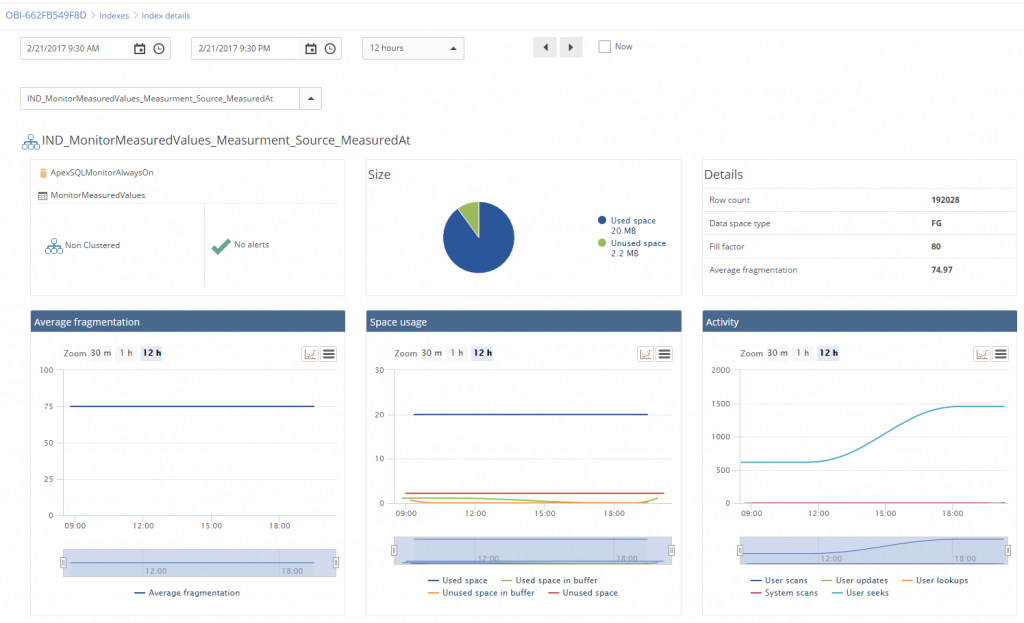Open the 12 hours duration dropdown

click(x=410, y=47)
